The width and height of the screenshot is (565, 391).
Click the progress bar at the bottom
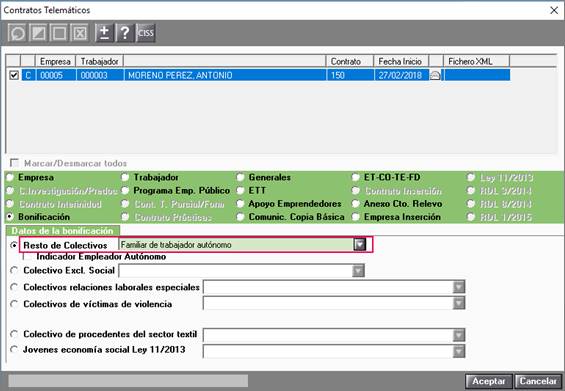tap(128, 381)
